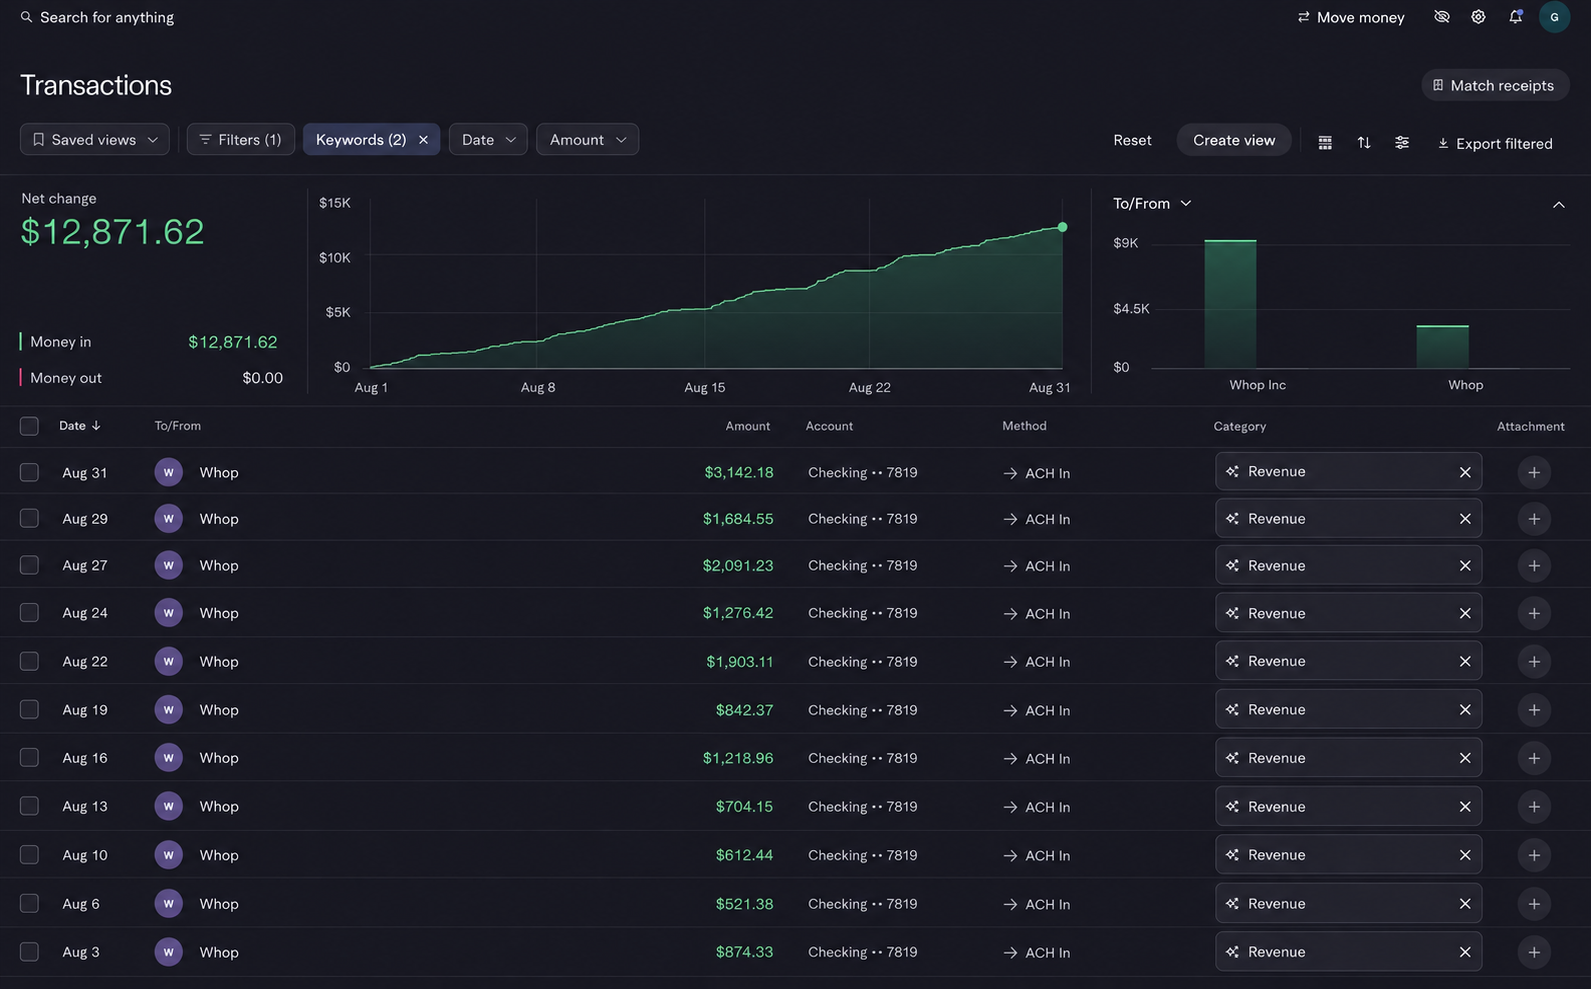
Task: Toggle hide balances eye icon
Action: (x=1441, y=17)
